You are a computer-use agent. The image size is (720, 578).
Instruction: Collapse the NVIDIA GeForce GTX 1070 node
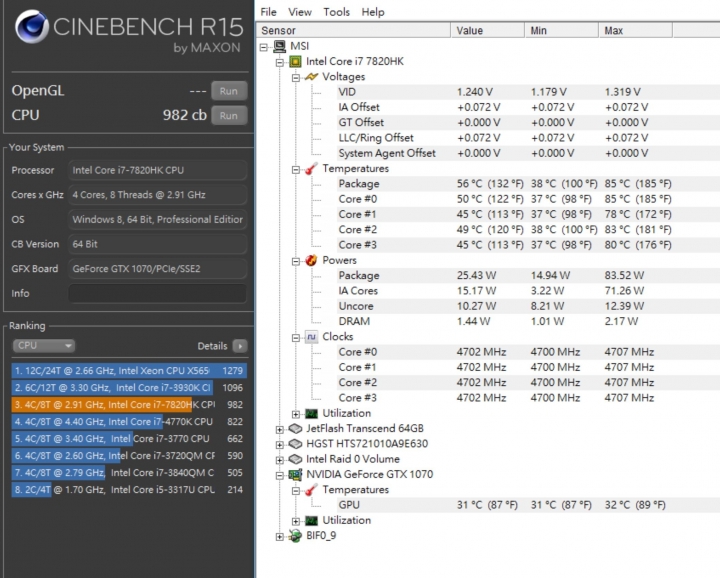click(280, 476)
